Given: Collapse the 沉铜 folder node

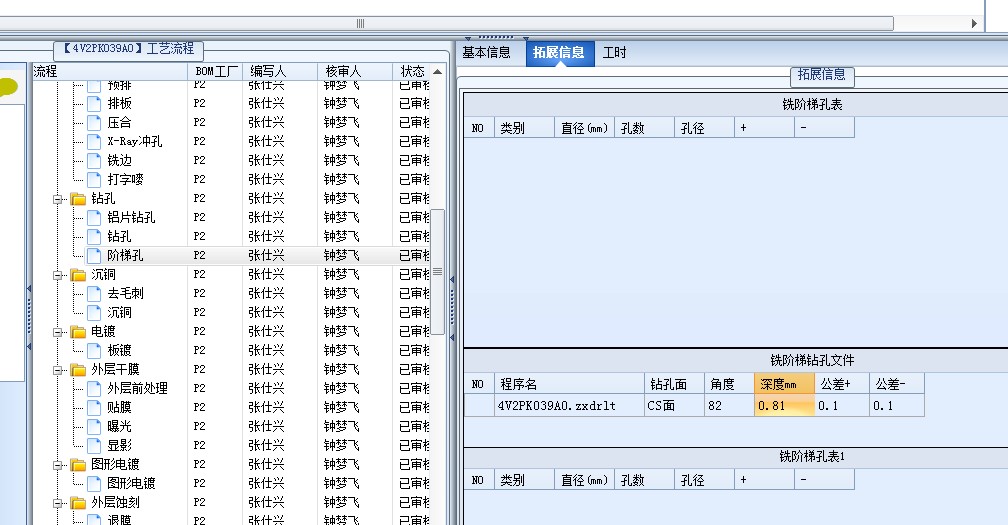Looking at the screenshot, I should click(58, 275).
